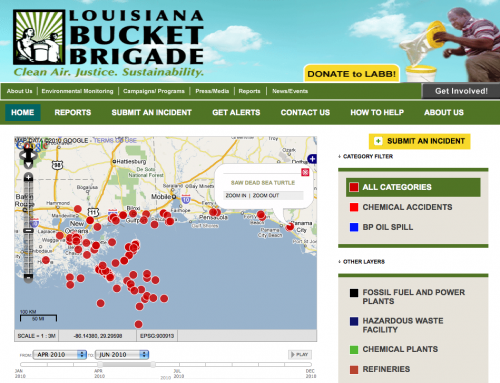
Task: Open Saw Dead Sea Turtle report link
Action: [263, 183]
